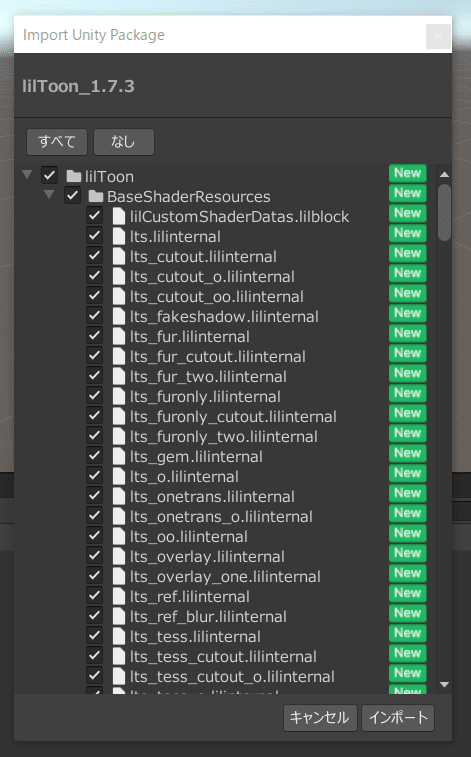Screen dimensions: 471x757
Task: Click file icon of lts_o.lilinternal
Action: 119,477
